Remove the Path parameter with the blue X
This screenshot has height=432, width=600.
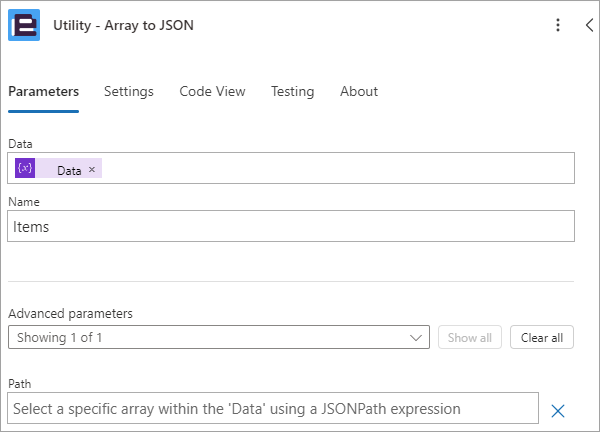click(558, 410)
